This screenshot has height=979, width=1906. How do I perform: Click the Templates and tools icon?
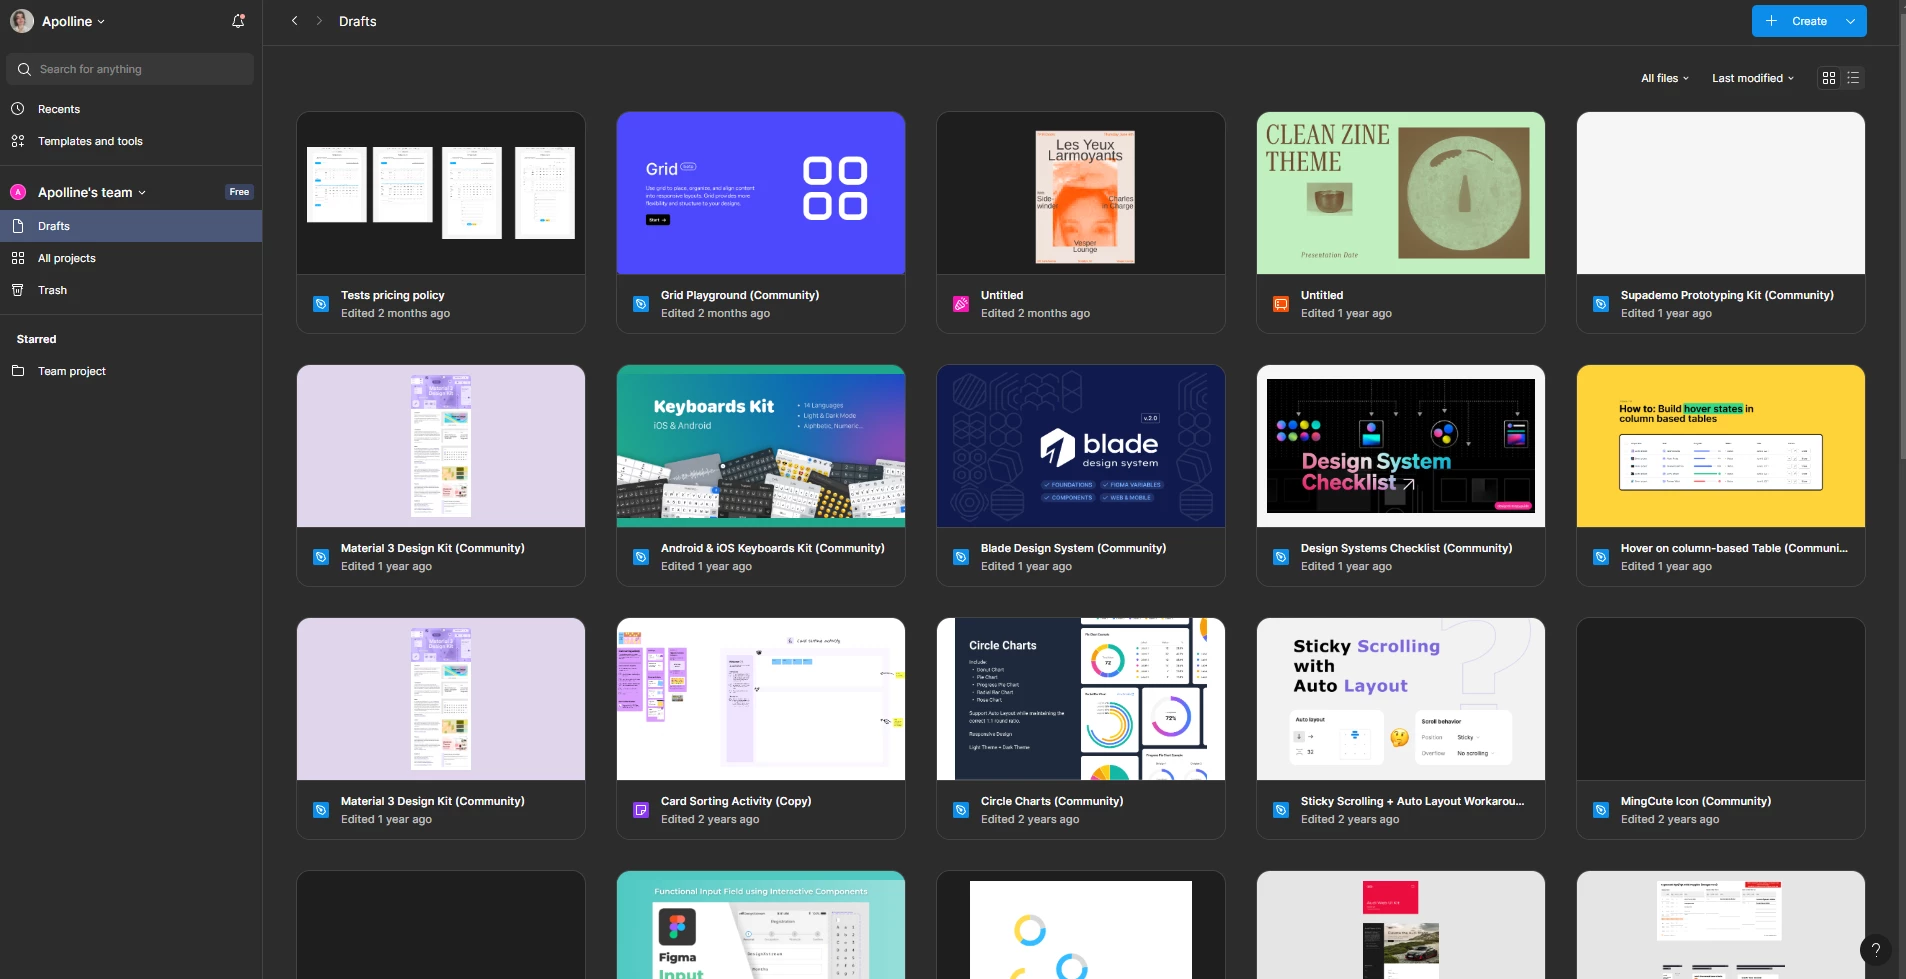pyautogui.click(x=18, y=141)
